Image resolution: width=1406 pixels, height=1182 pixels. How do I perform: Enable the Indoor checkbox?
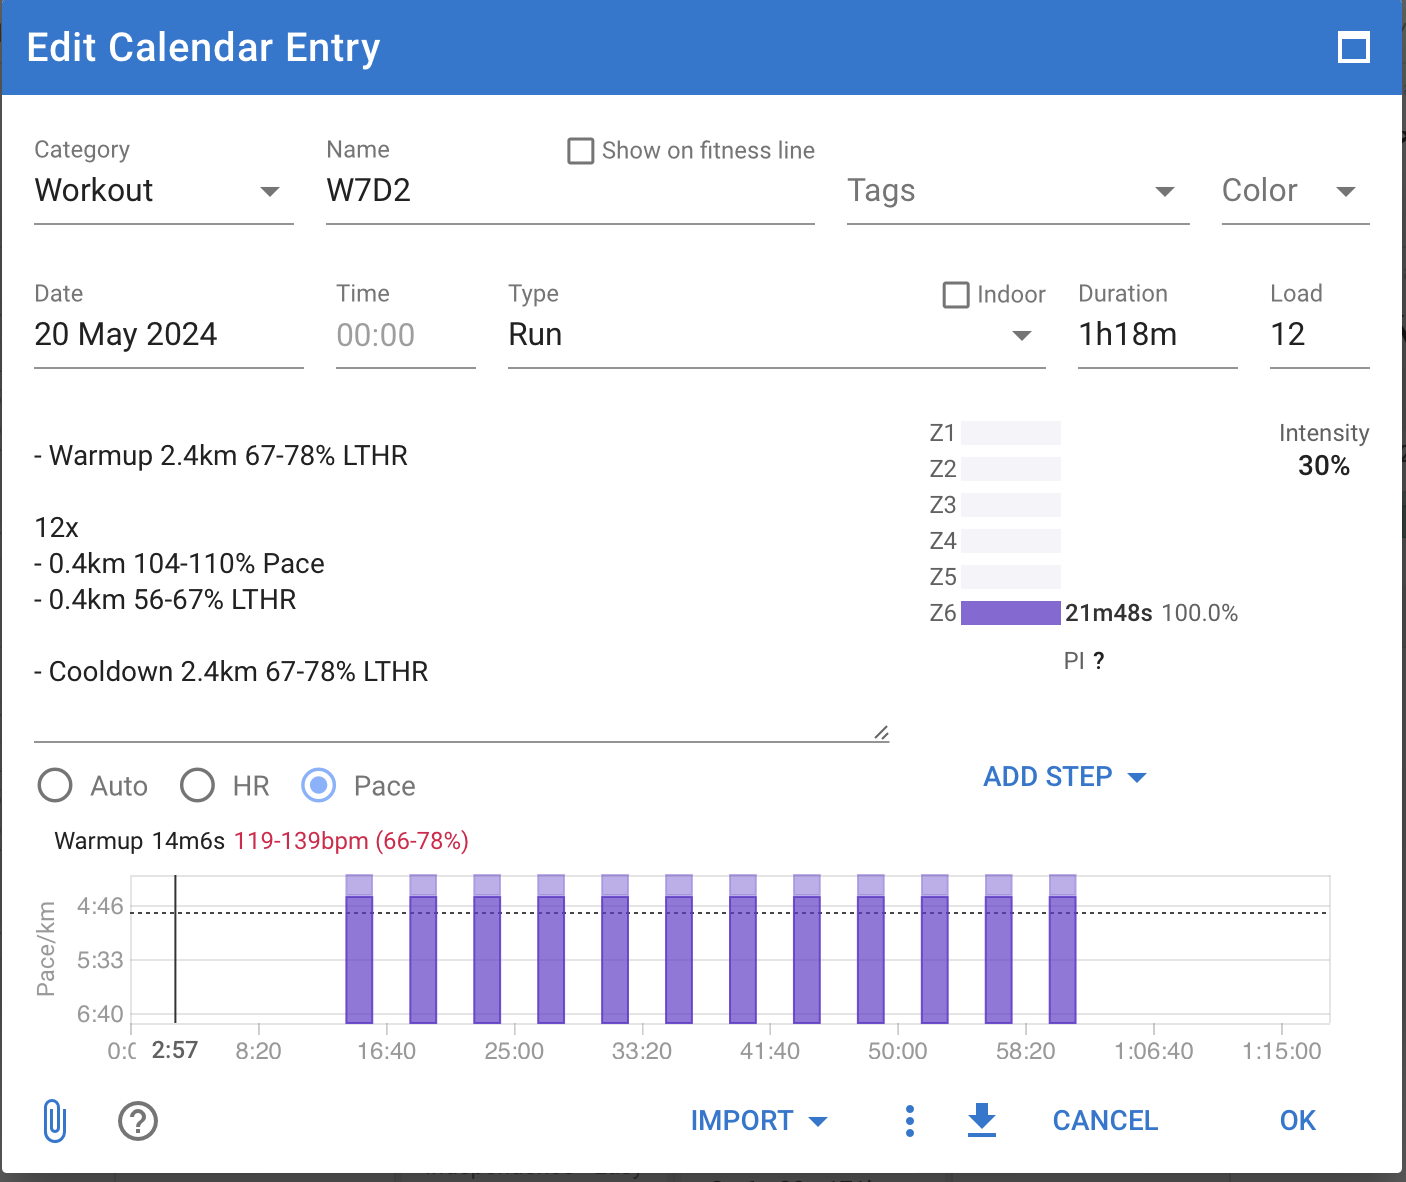[x=956, y=295]
